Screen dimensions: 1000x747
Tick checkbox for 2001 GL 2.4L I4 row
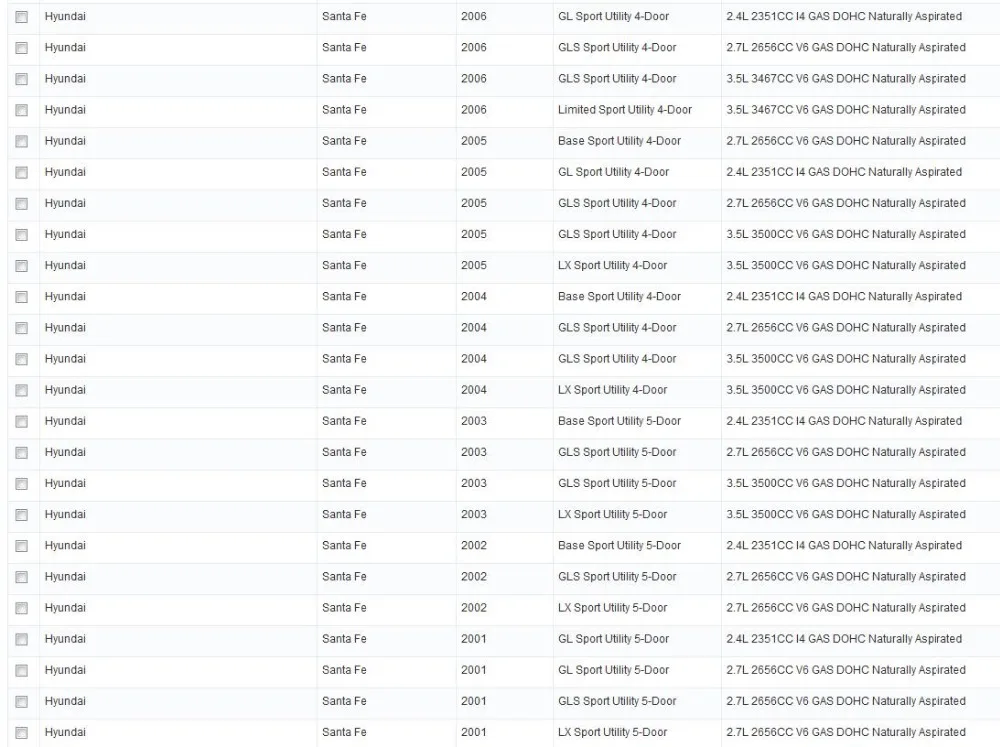pos(22,640)
